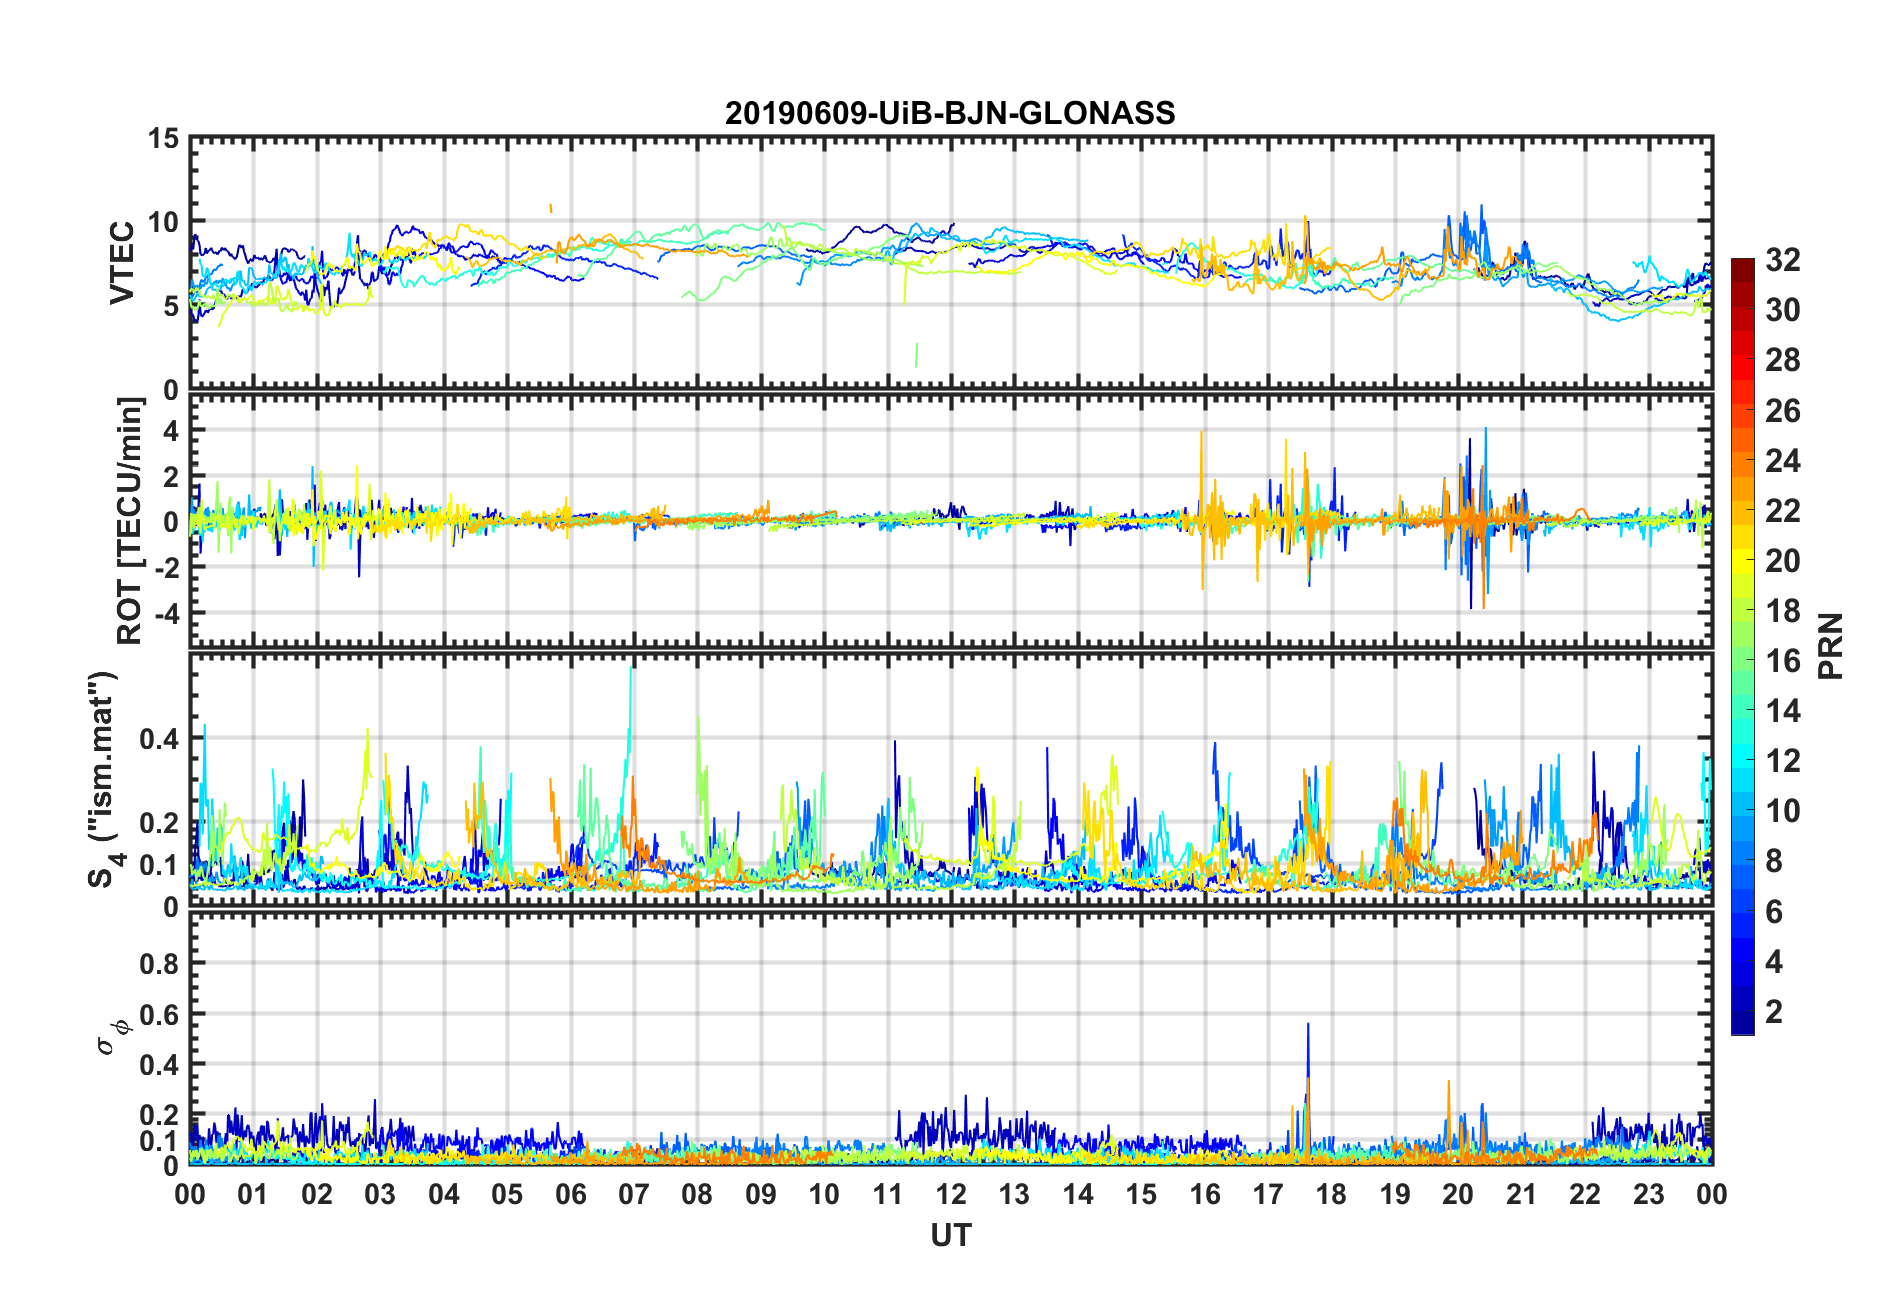
Task: Click inside the sigma-phi plot panel
Action: 951,1040
